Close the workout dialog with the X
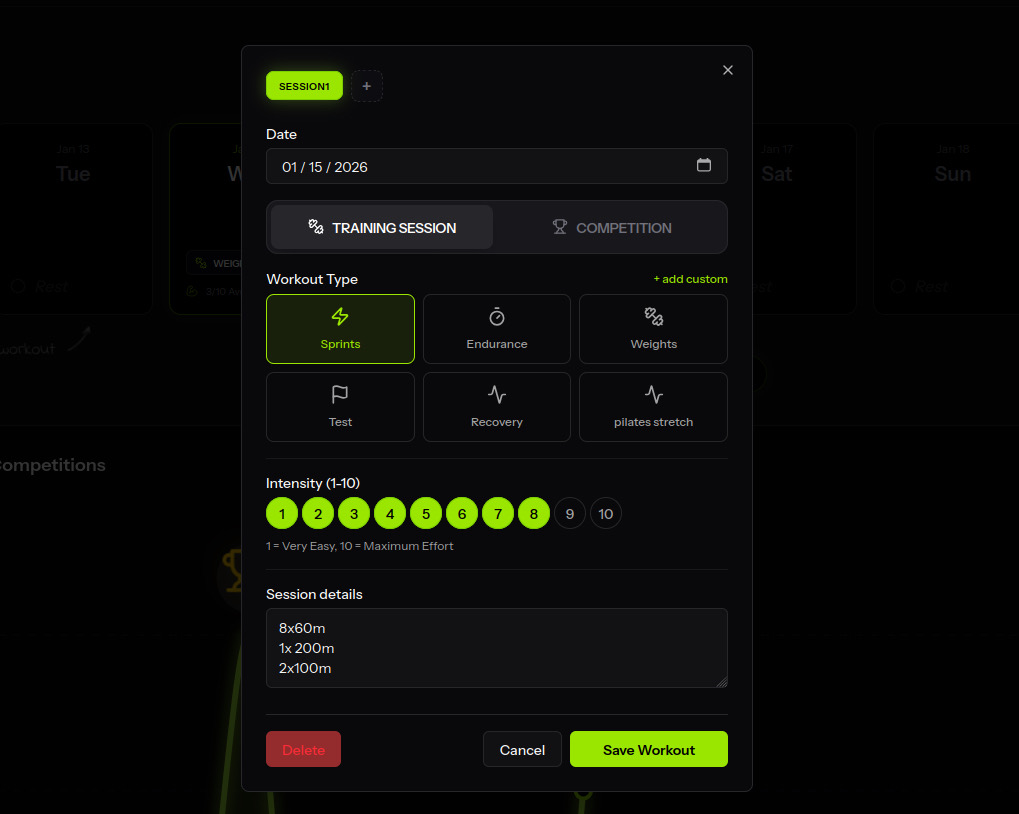The image size is (1019, 814). [x=728, y=70]
